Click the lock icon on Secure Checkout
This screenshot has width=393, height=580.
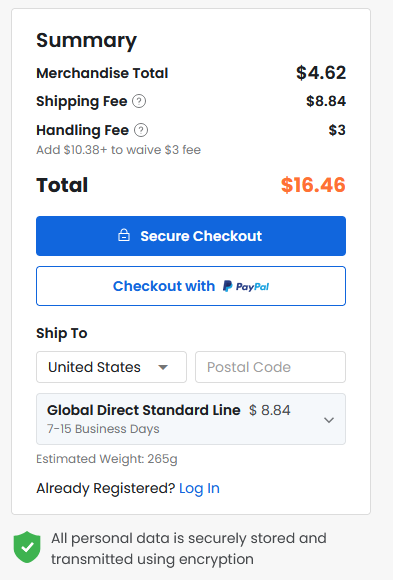click(124, 235)
